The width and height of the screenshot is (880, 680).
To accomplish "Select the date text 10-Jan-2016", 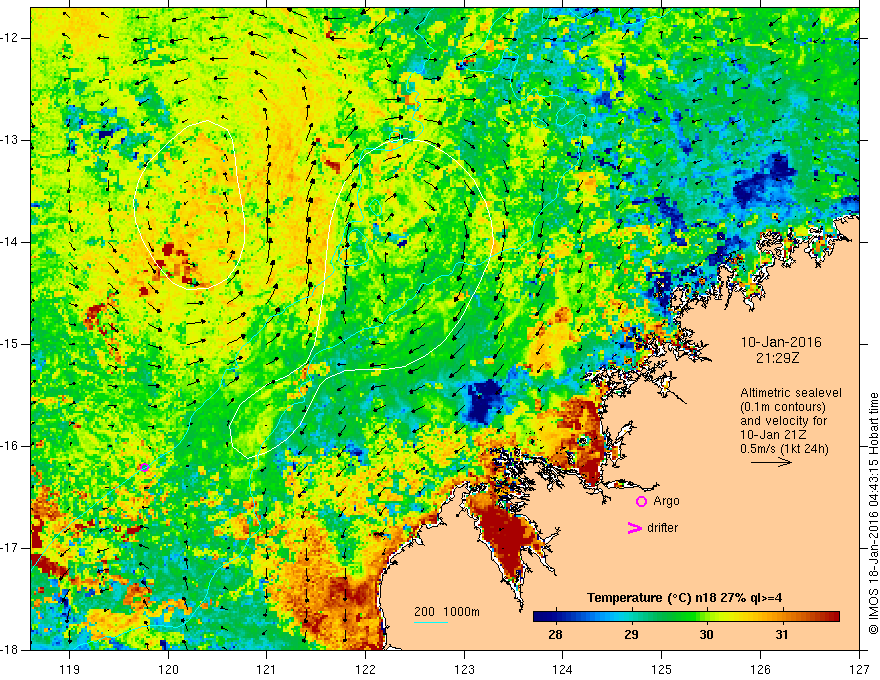I will [781, 342].
